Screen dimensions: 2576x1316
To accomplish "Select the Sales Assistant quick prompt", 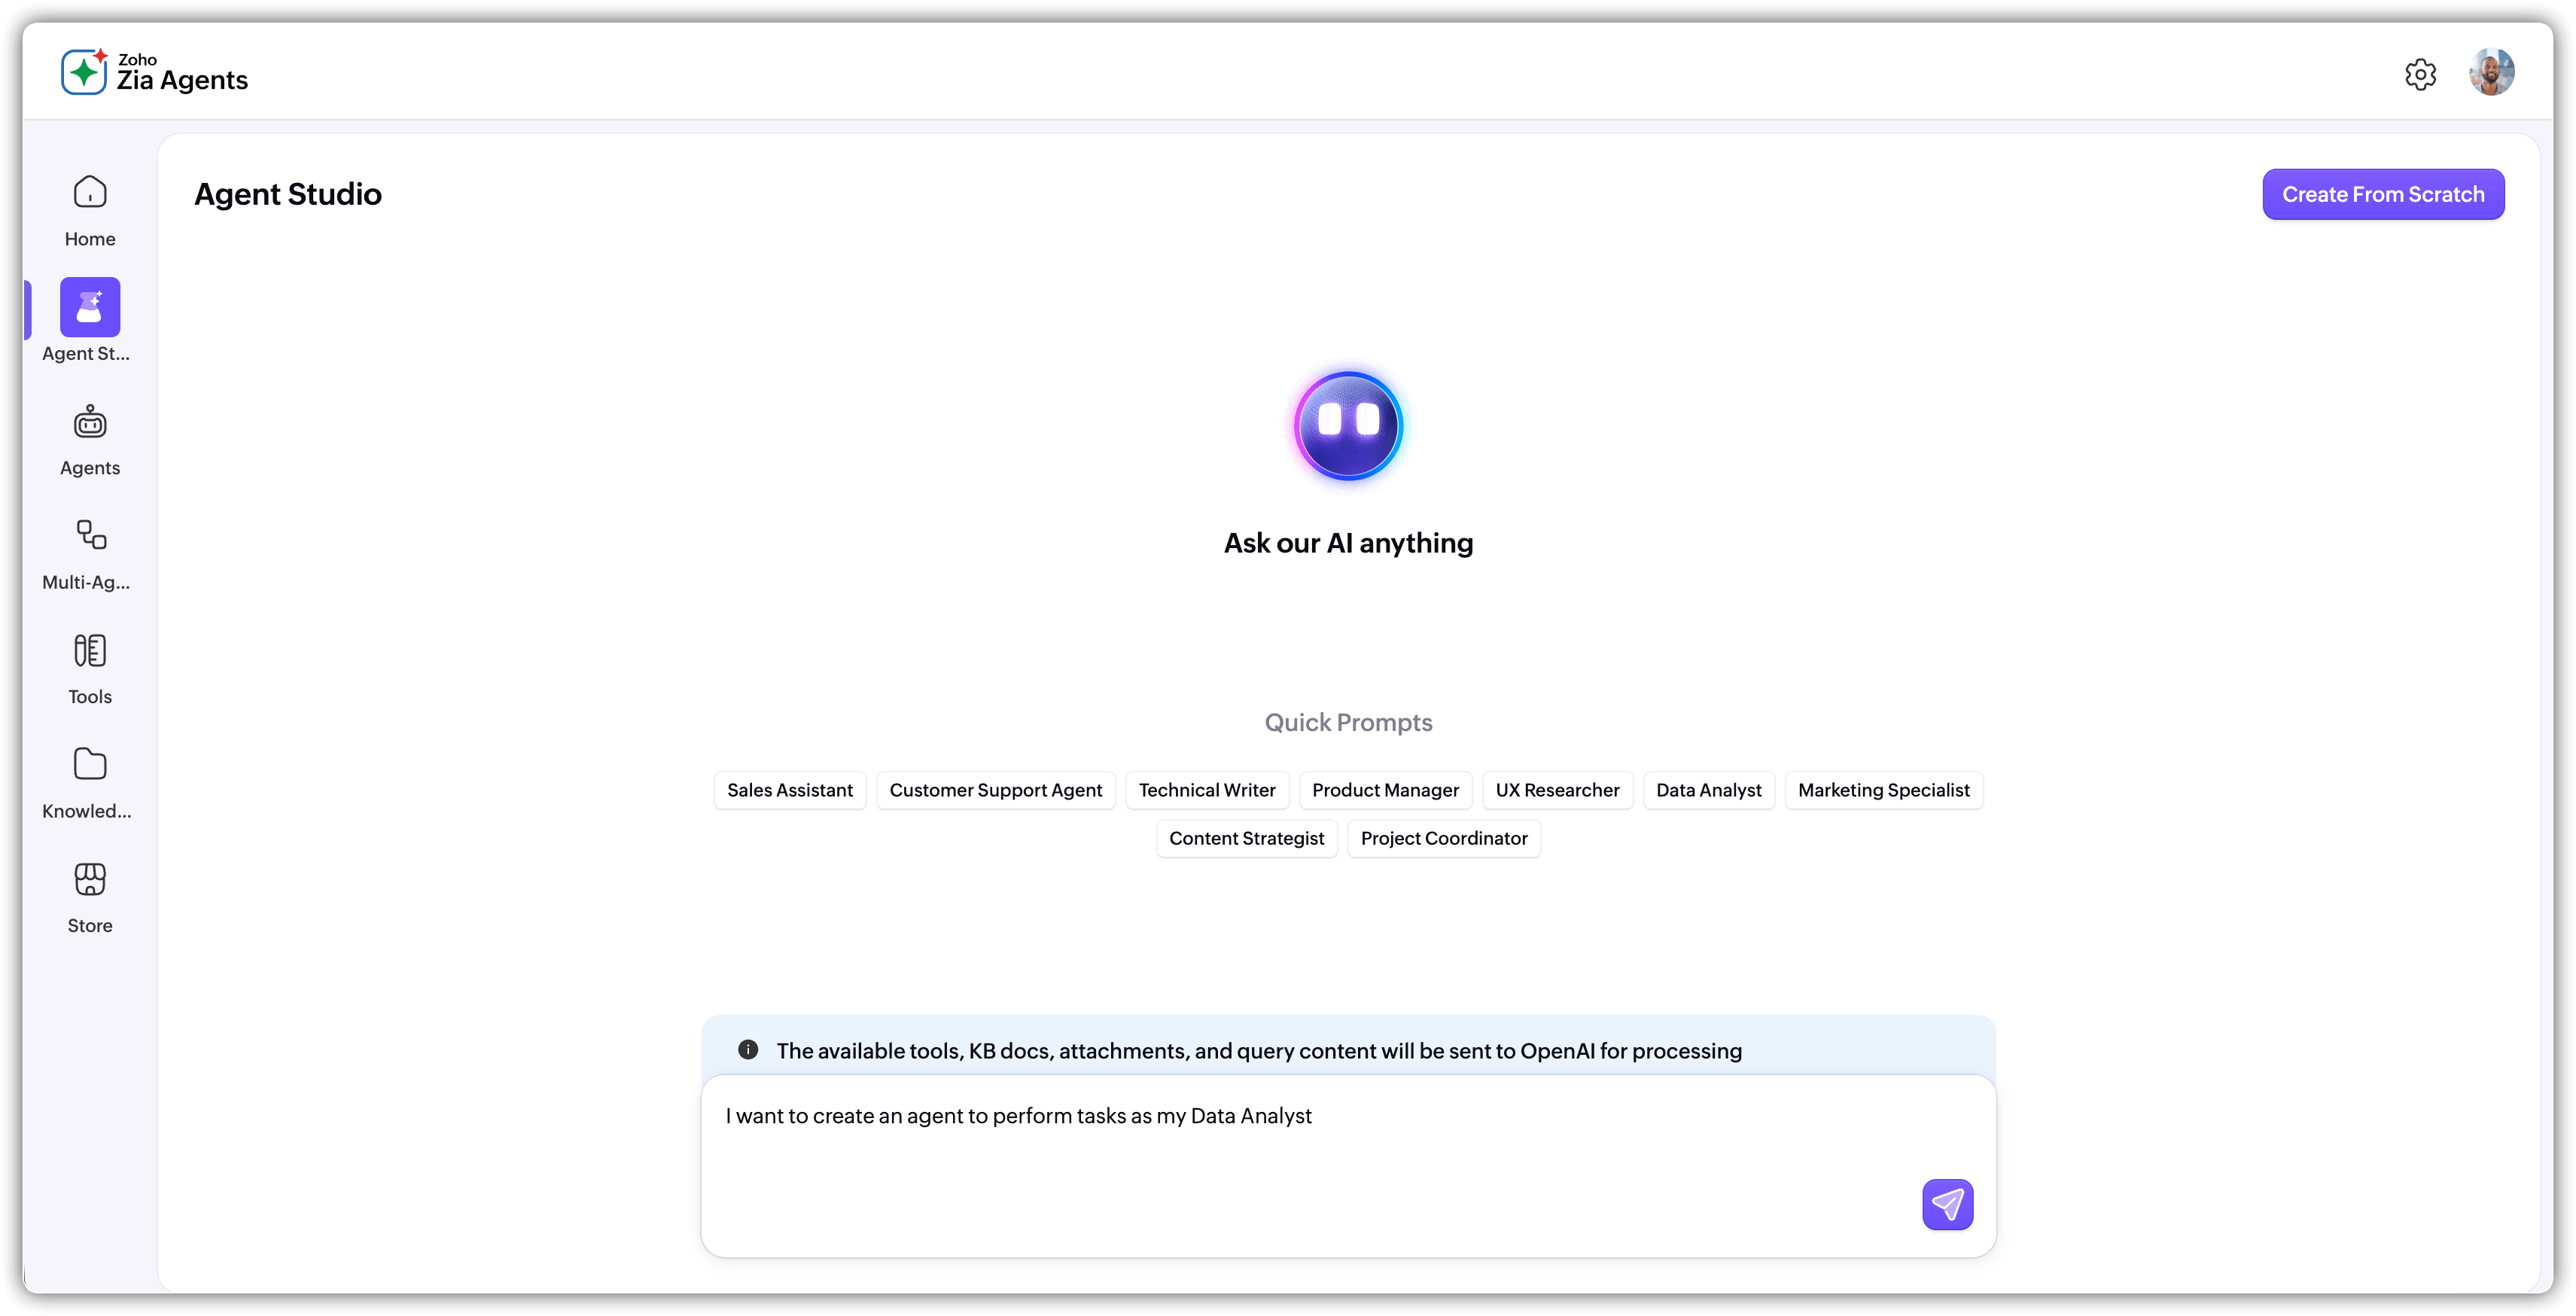I will [x=789, y=790].
